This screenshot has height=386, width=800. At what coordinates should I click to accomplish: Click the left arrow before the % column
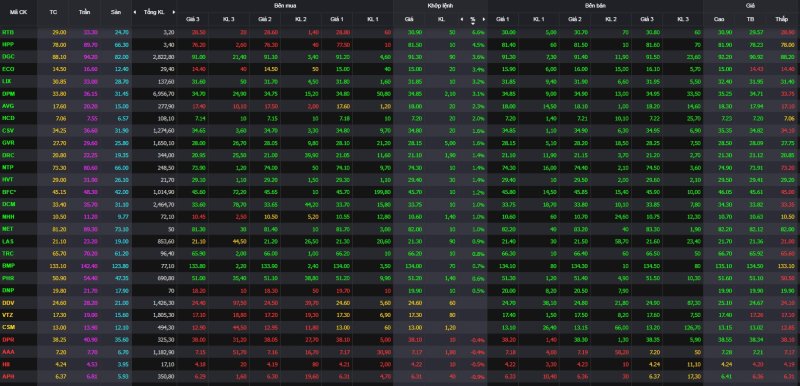pyautogui.click(x=462, y=19)
